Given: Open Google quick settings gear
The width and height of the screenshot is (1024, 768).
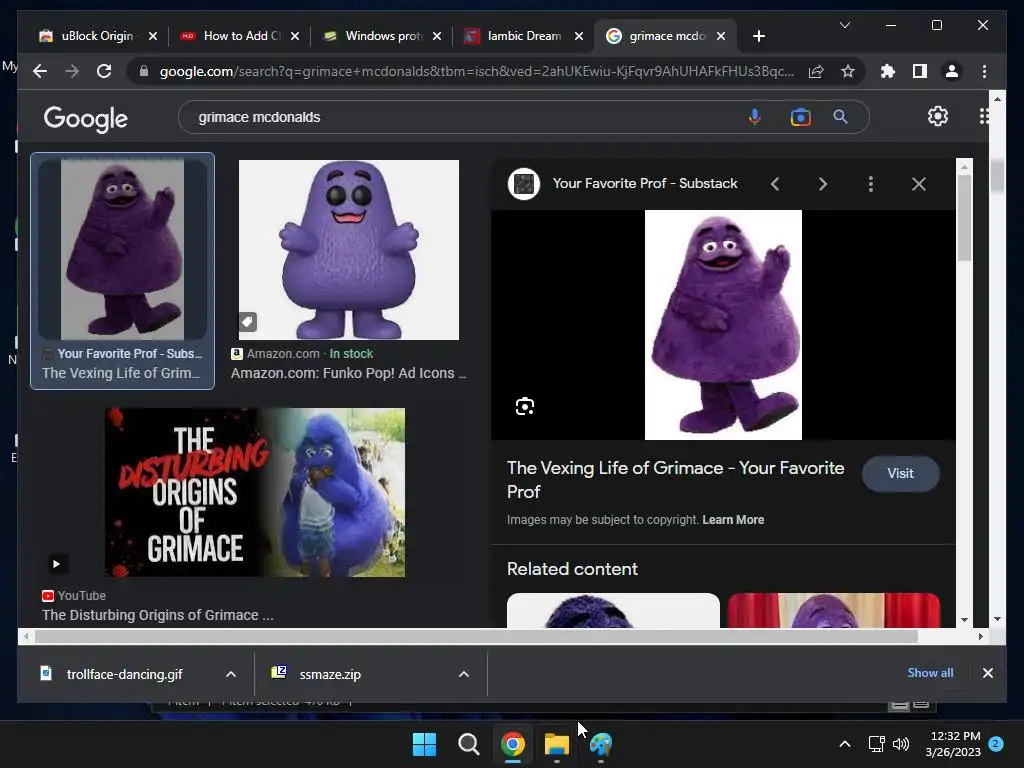Looking at the screenshot, I should pyautogui.click(x=938, y=116).
